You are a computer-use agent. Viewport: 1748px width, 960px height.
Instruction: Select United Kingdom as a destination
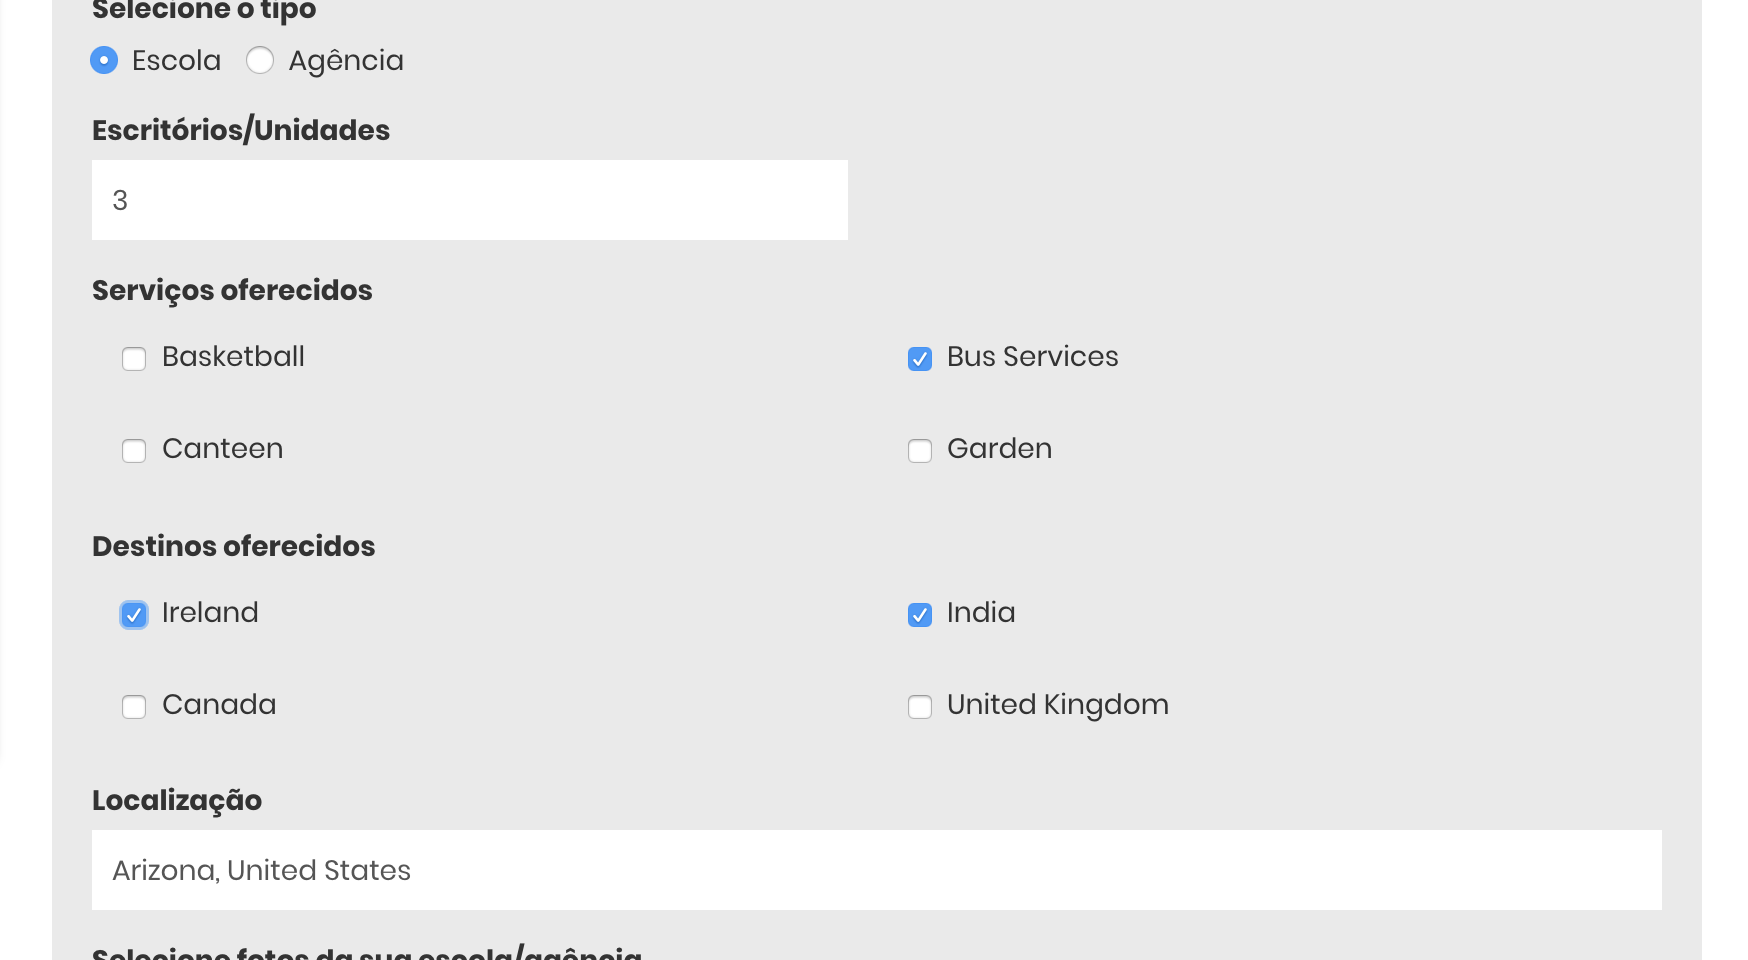click(x=920, y=706)
